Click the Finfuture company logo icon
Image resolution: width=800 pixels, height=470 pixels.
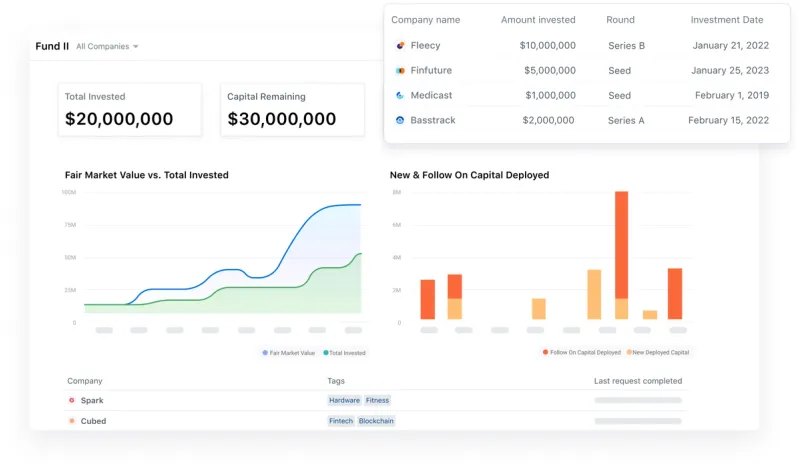[400, 70]
